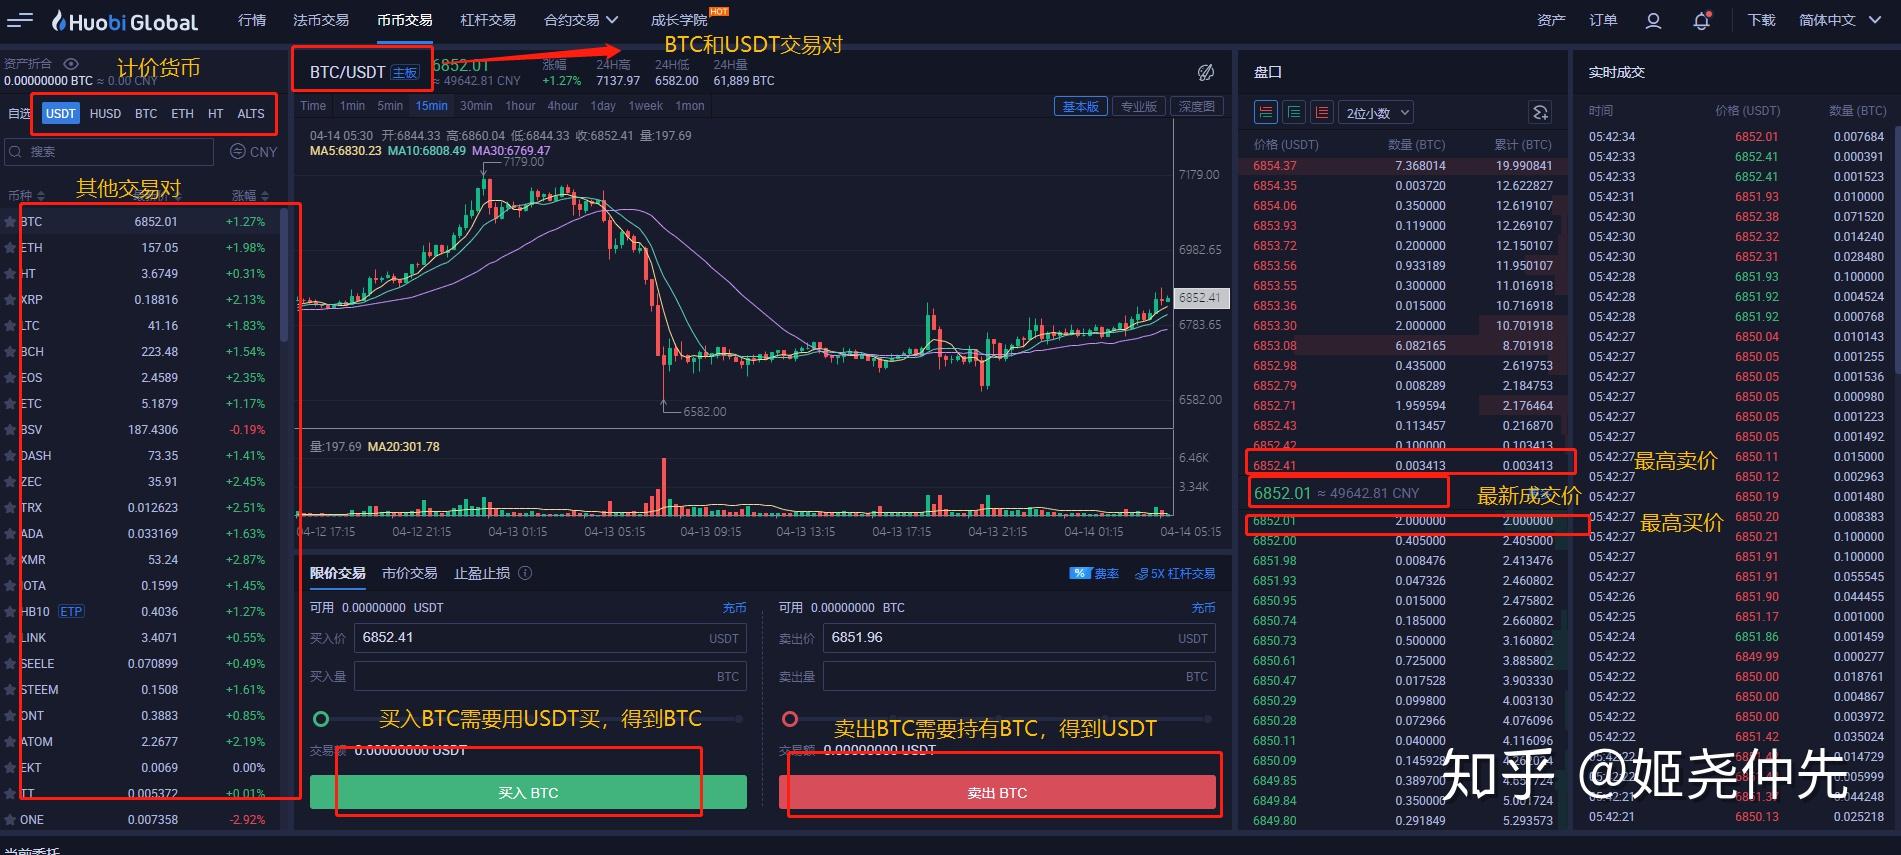Open the 杠杆交易 menu item
This screenshot has width=1901, height=855.
pyautogui.click(x=488, y=20)
